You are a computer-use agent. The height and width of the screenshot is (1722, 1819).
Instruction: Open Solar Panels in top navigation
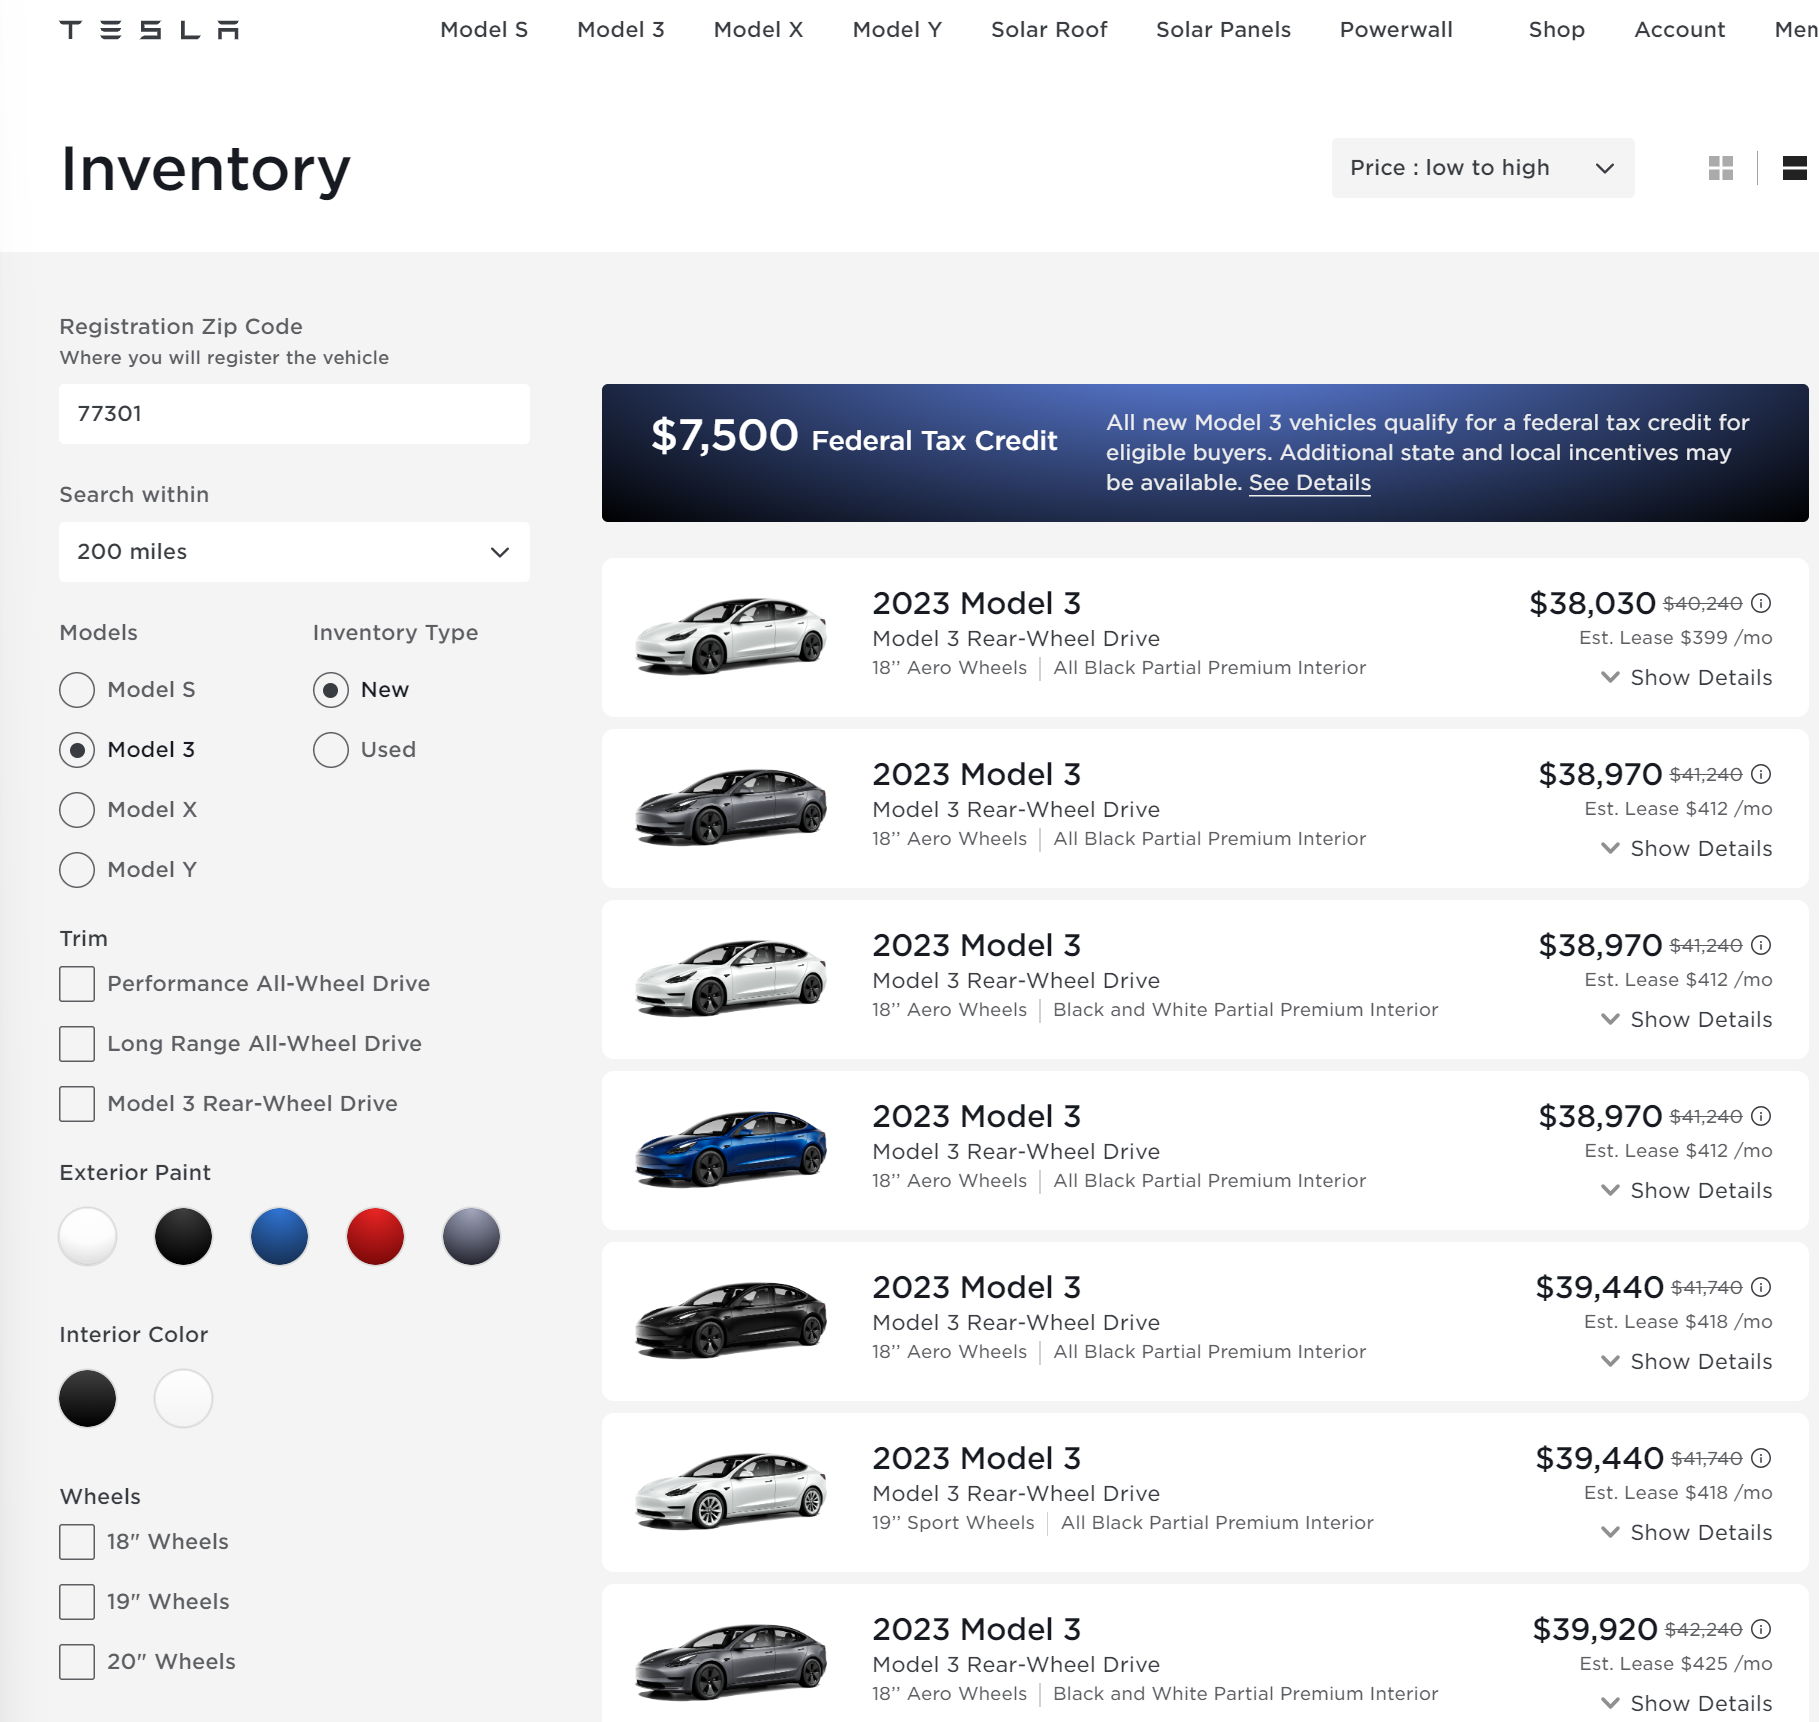(1223, 30)
